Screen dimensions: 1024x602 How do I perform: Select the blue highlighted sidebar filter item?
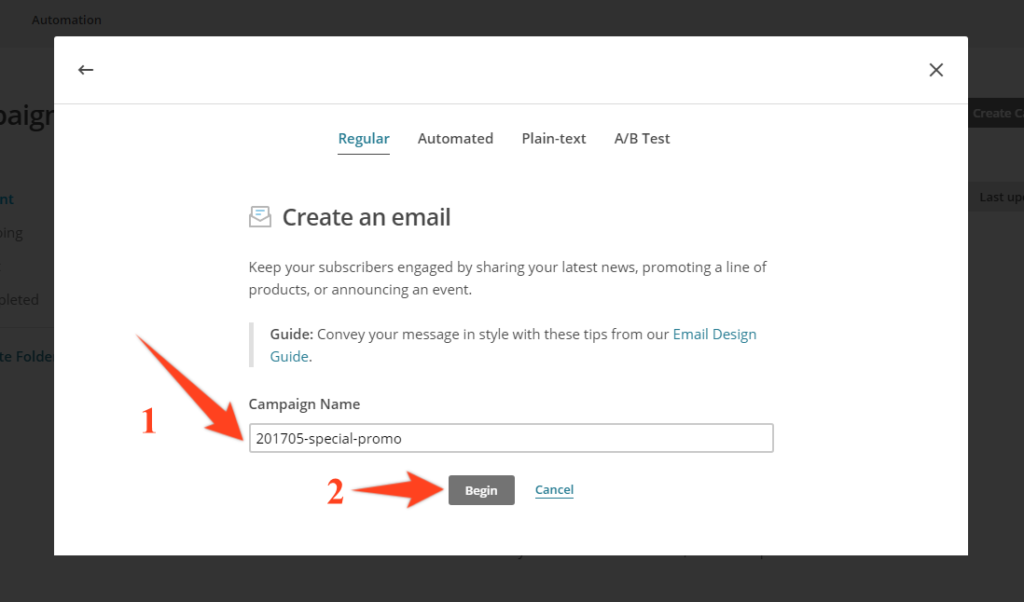click(x=7, y=199)
